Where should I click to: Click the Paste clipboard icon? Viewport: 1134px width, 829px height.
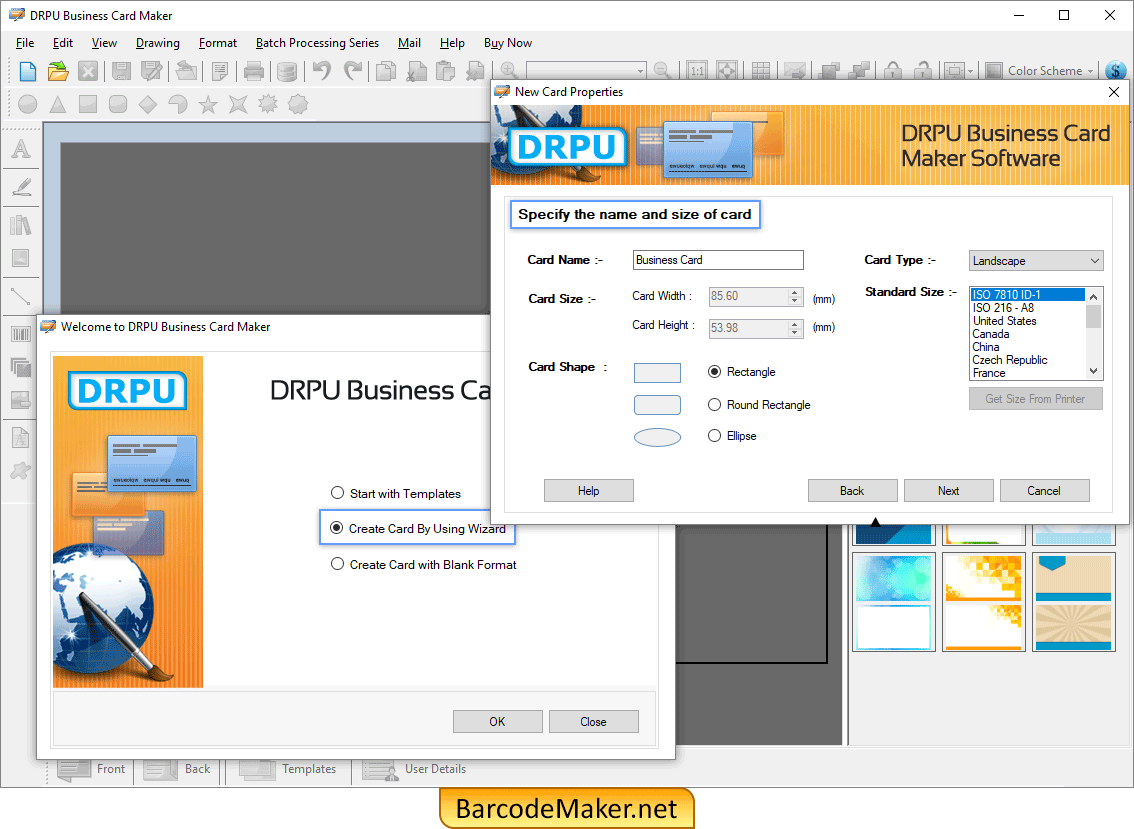[x=446, y=71]
